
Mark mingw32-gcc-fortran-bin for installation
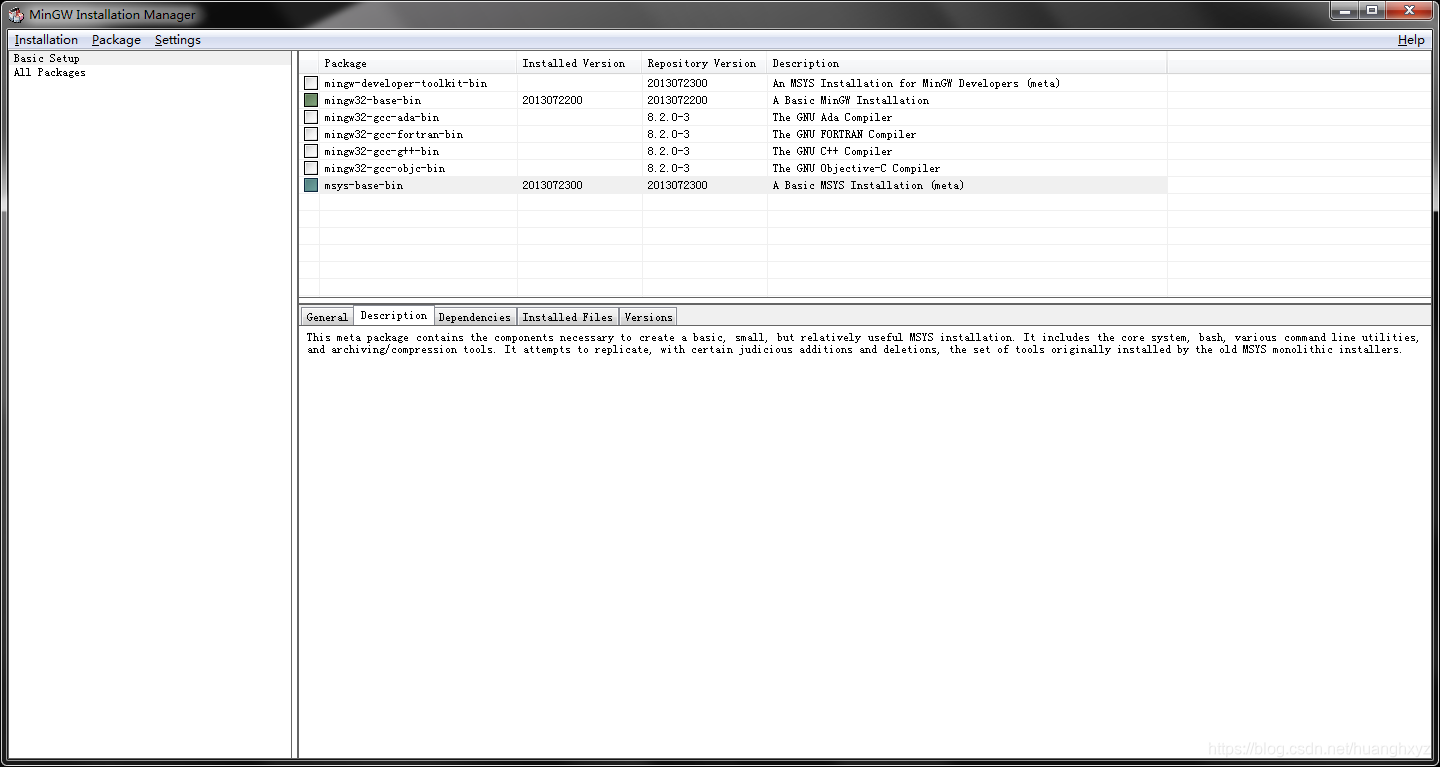[x=310, y=134]
